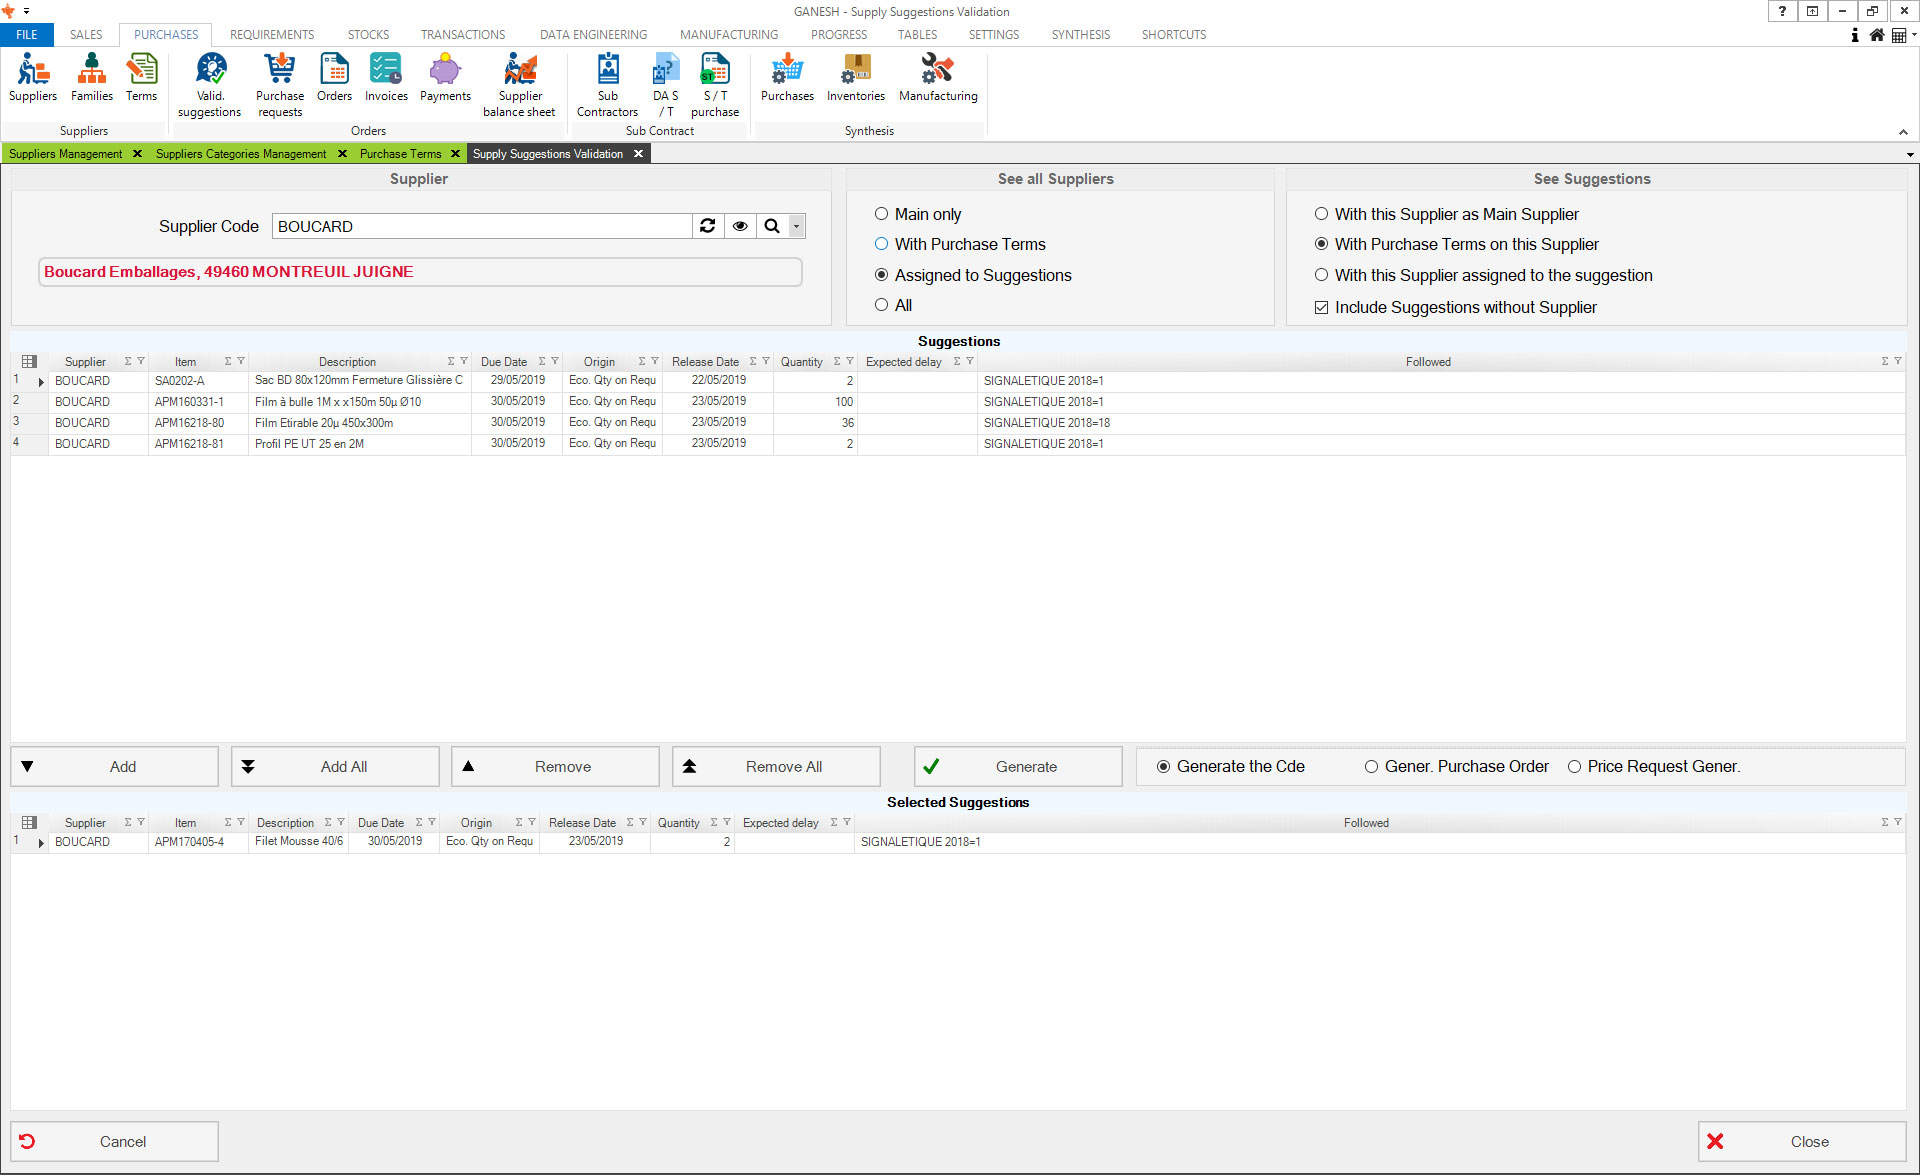Viewport: 1920px width, 1175px height.
Task: Switch to the STOCKS ribbon tab
Action: click(x=368, y=35)
